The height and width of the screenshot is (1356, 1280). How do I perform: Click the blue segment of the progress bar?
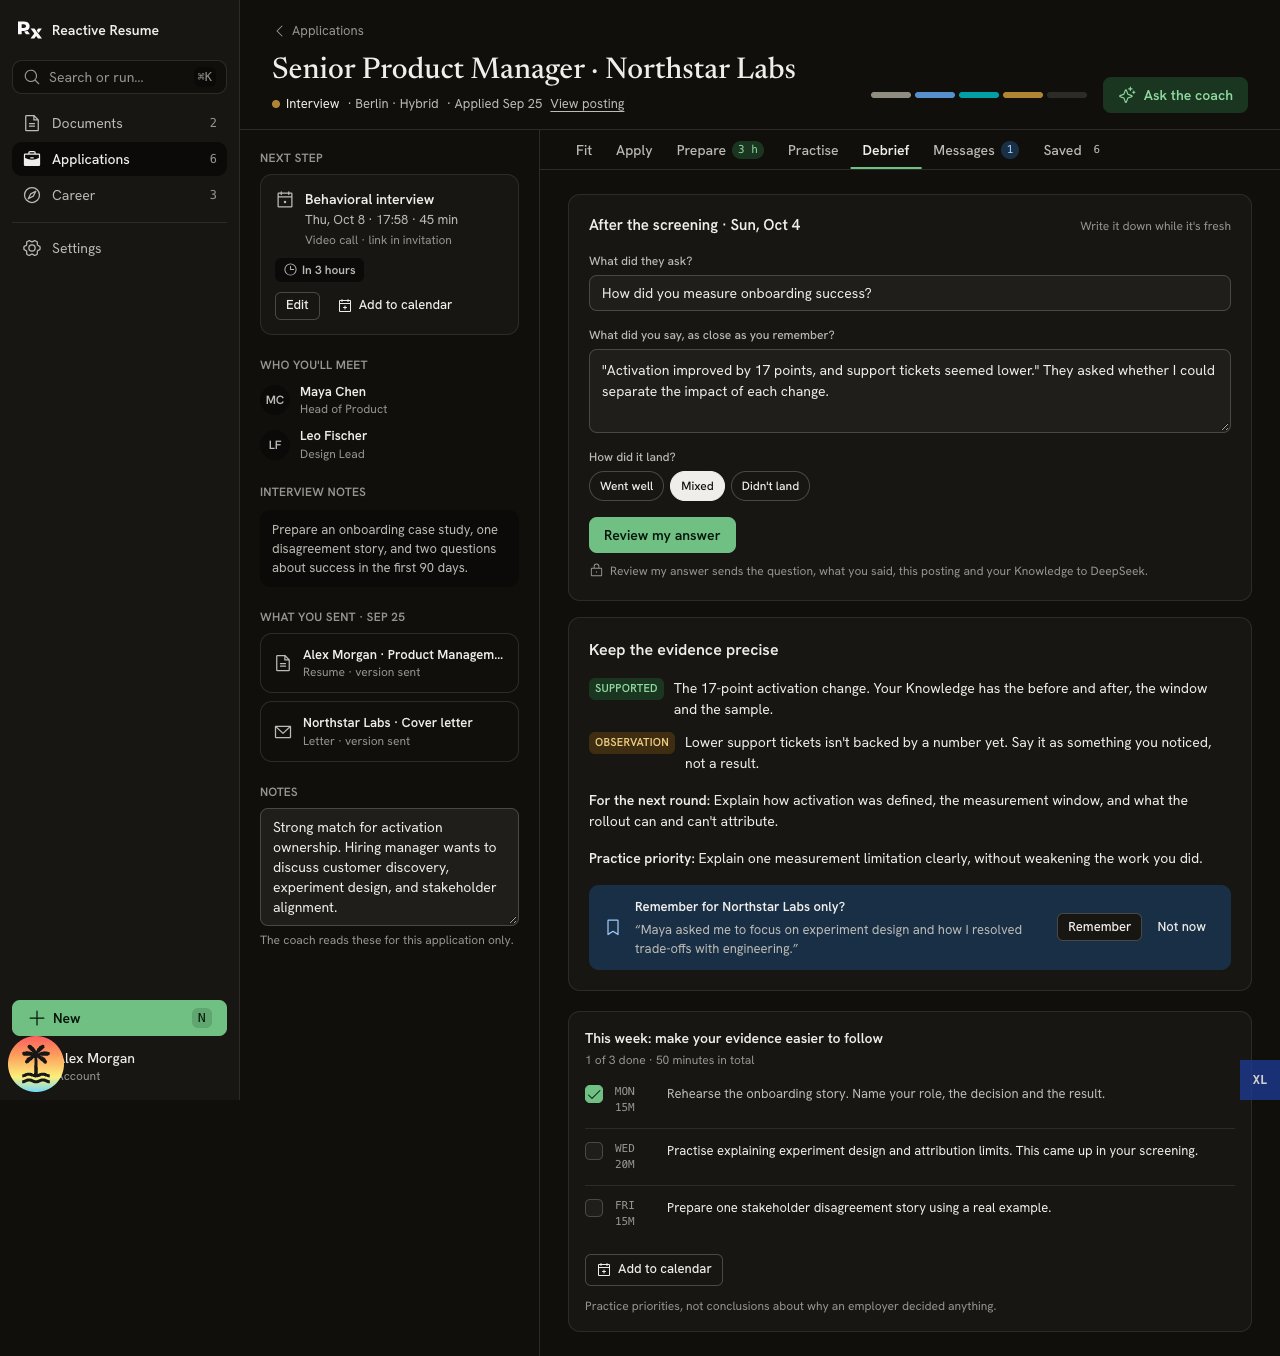pyautogui.click(x=935, y=95)
